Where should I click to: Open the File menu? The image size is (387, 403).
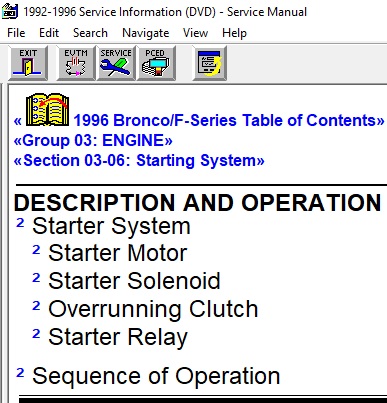pos(16,33)
